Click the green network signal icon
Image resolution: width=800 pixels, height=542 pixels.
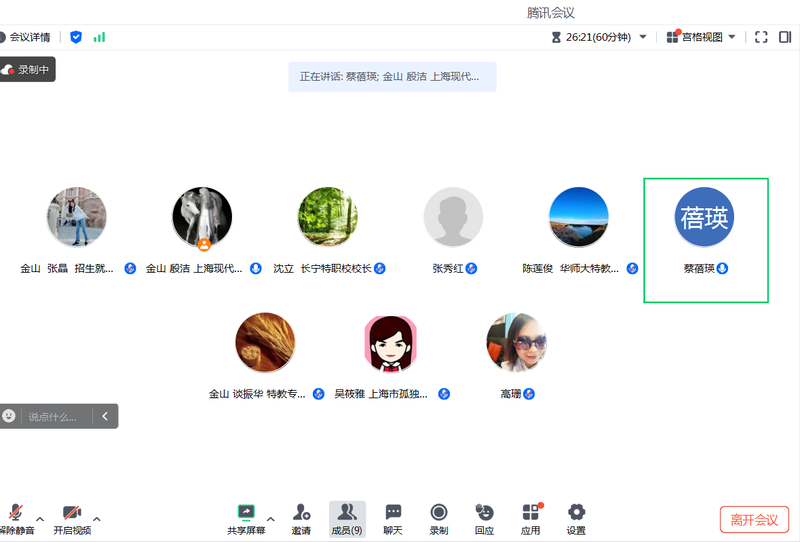pos(99,37)
